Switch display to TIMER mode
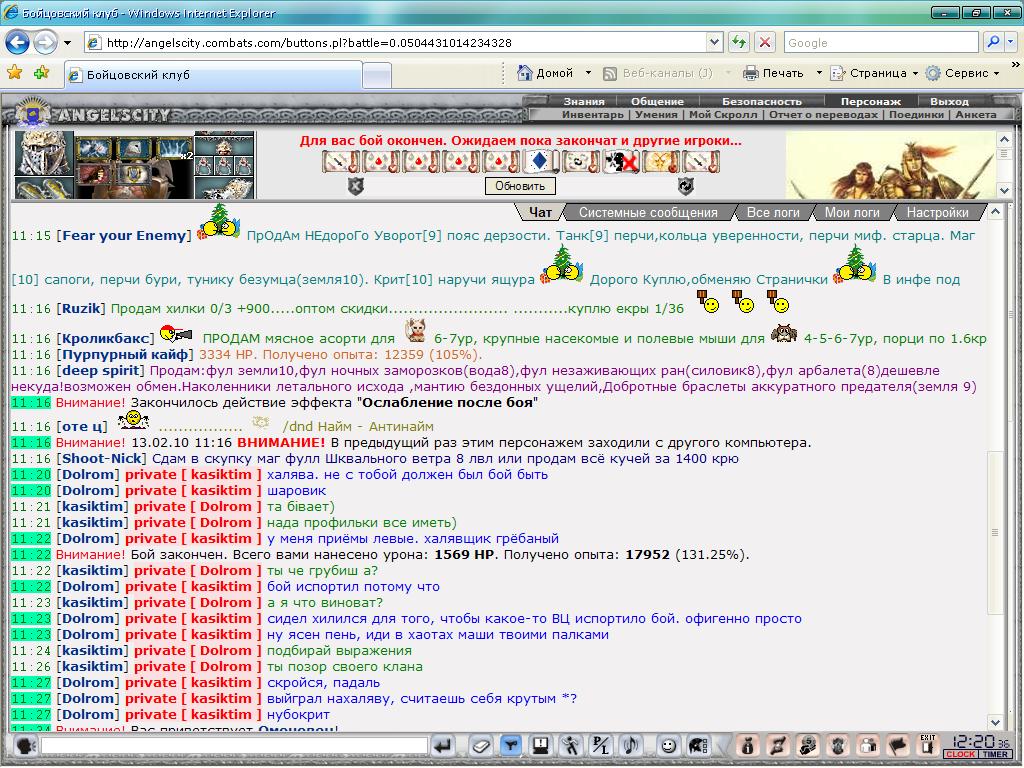1024x768 pixels. (995, 754)
